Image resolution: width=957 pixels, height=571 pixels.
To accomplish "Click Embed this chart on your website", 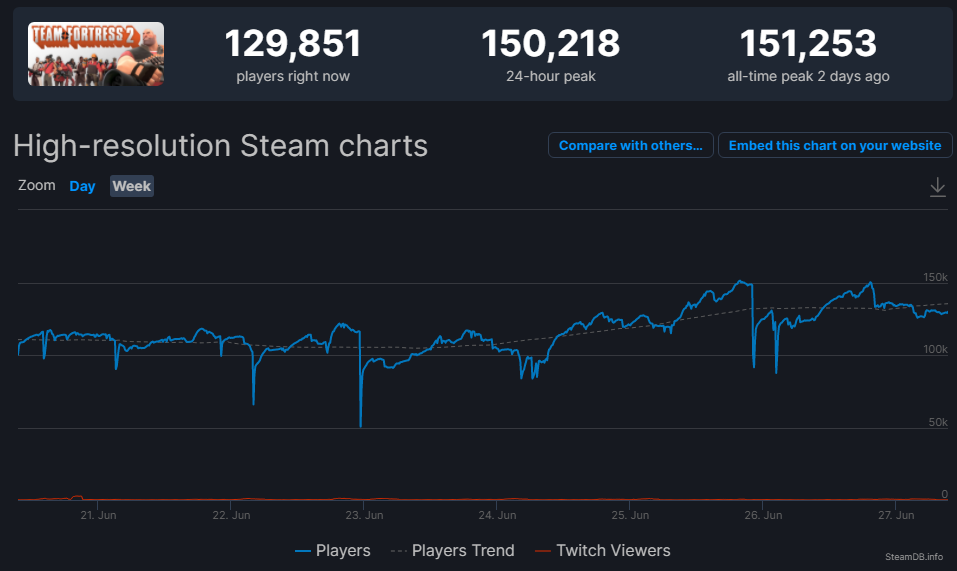I will pos(835,145).
